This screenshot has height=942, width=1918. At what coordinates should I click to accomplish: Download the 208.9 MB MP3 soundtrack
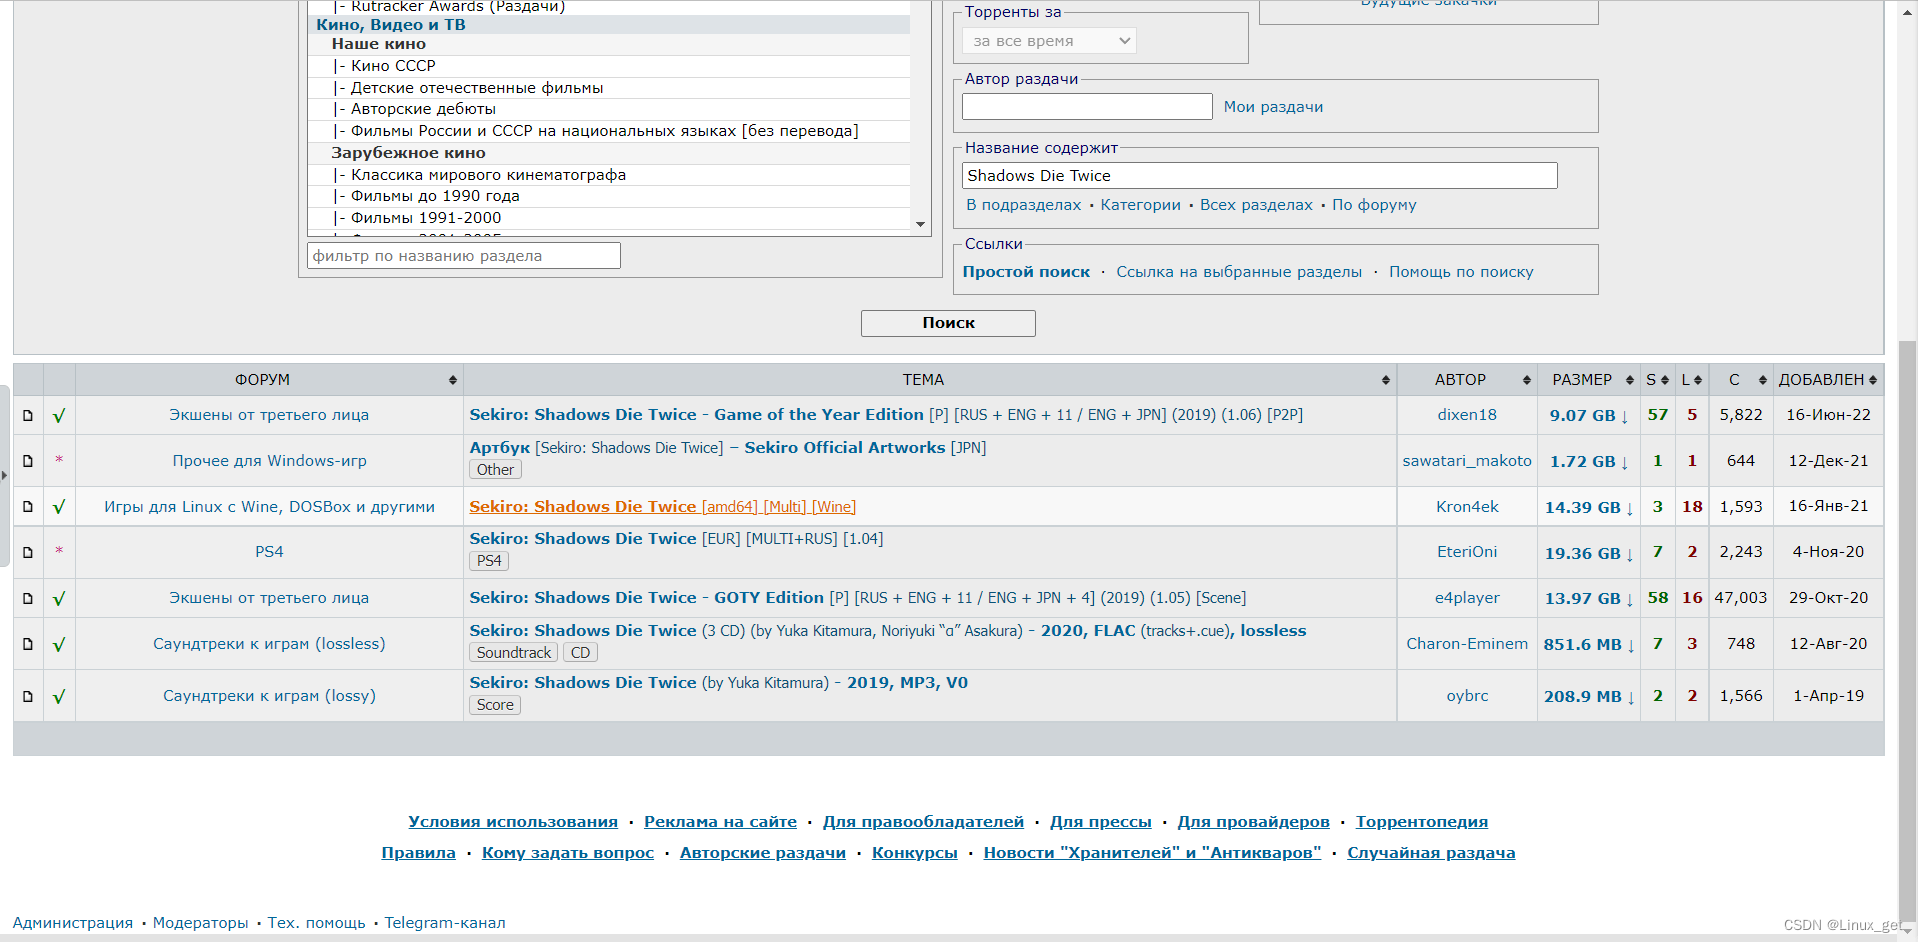tap(1589, 697)
